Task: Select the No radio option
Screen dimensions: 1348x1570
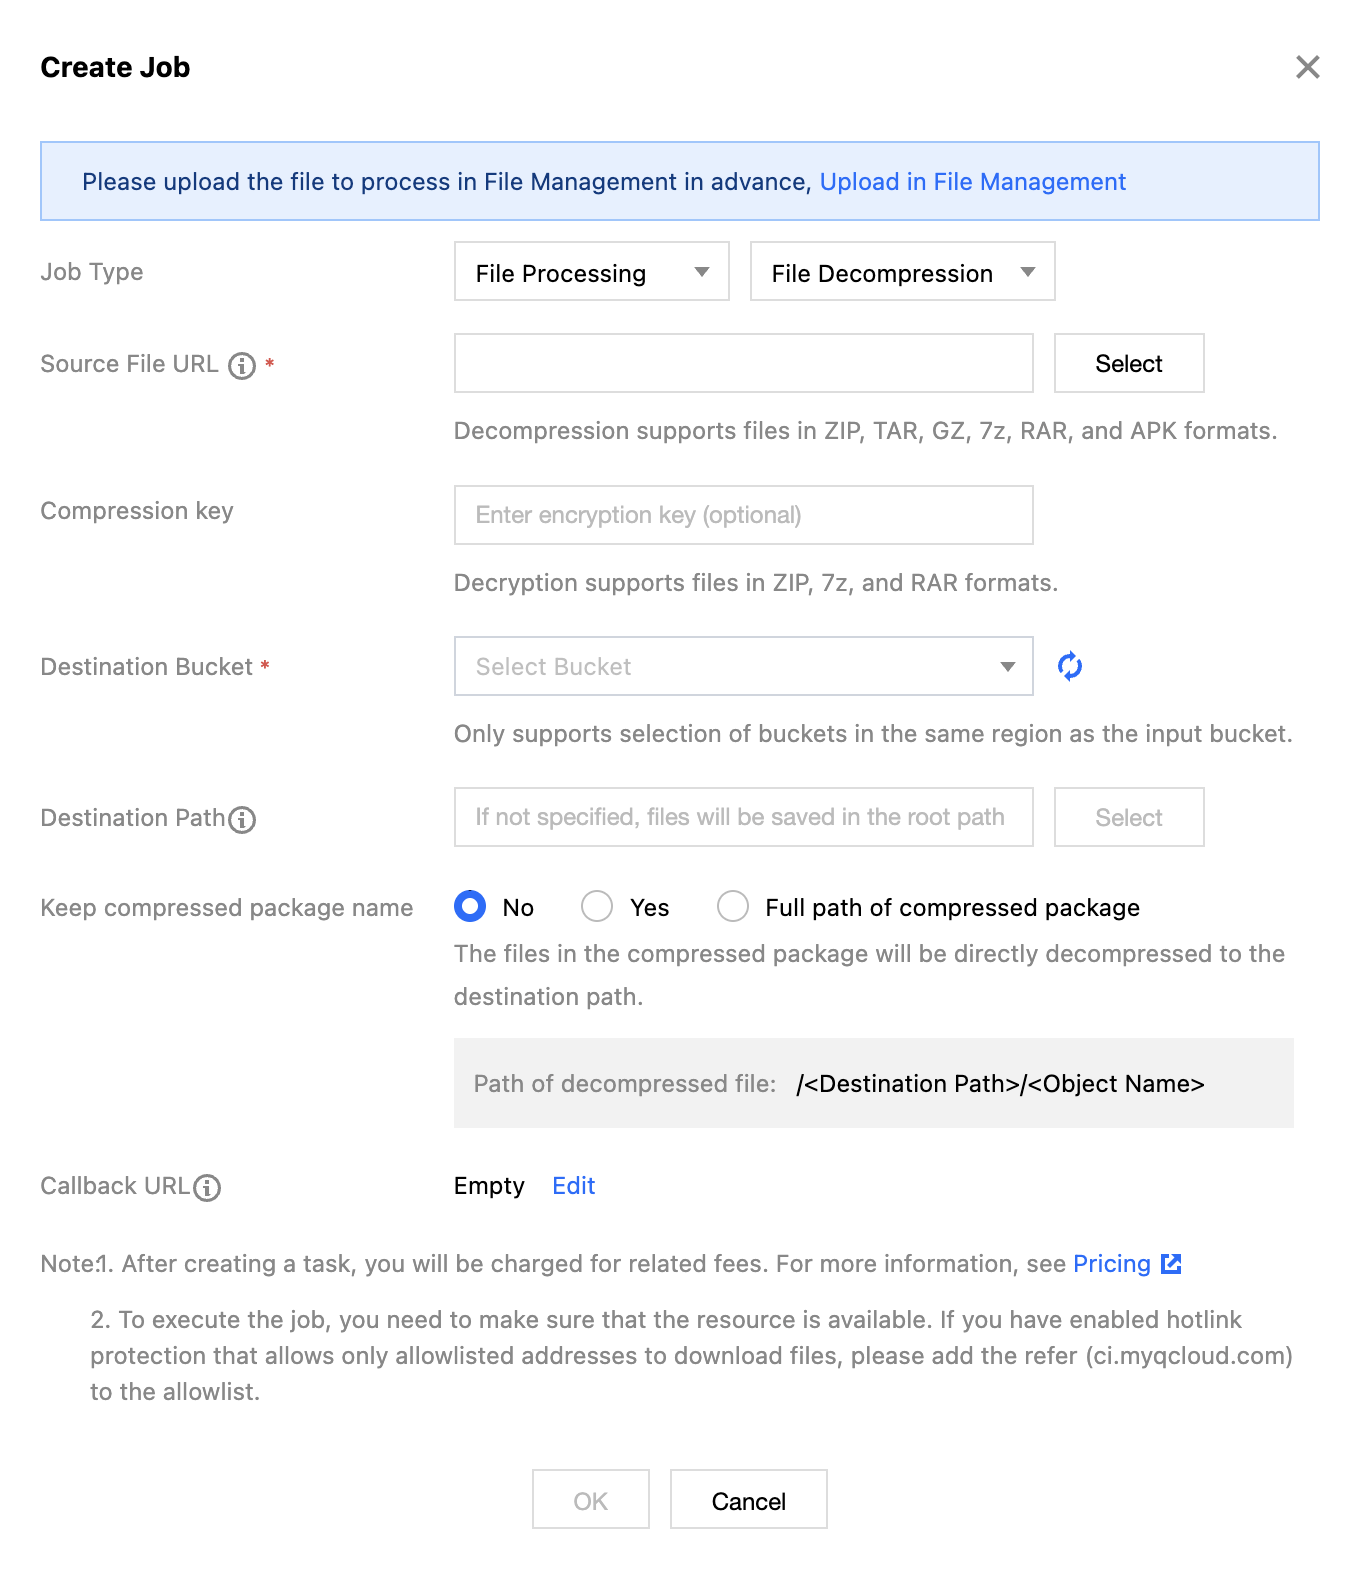Action: (470, 906)
